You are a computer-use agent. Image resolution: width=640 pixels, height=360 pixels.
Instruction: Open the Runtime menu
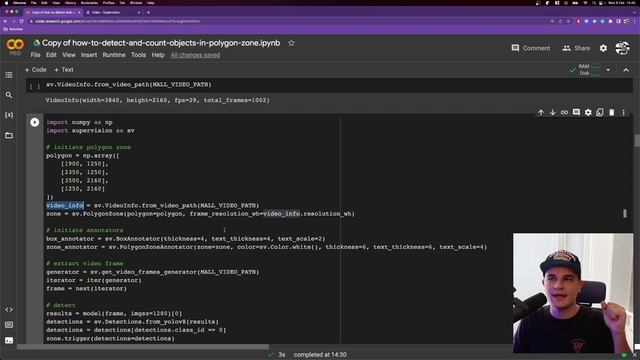[114, 55]
